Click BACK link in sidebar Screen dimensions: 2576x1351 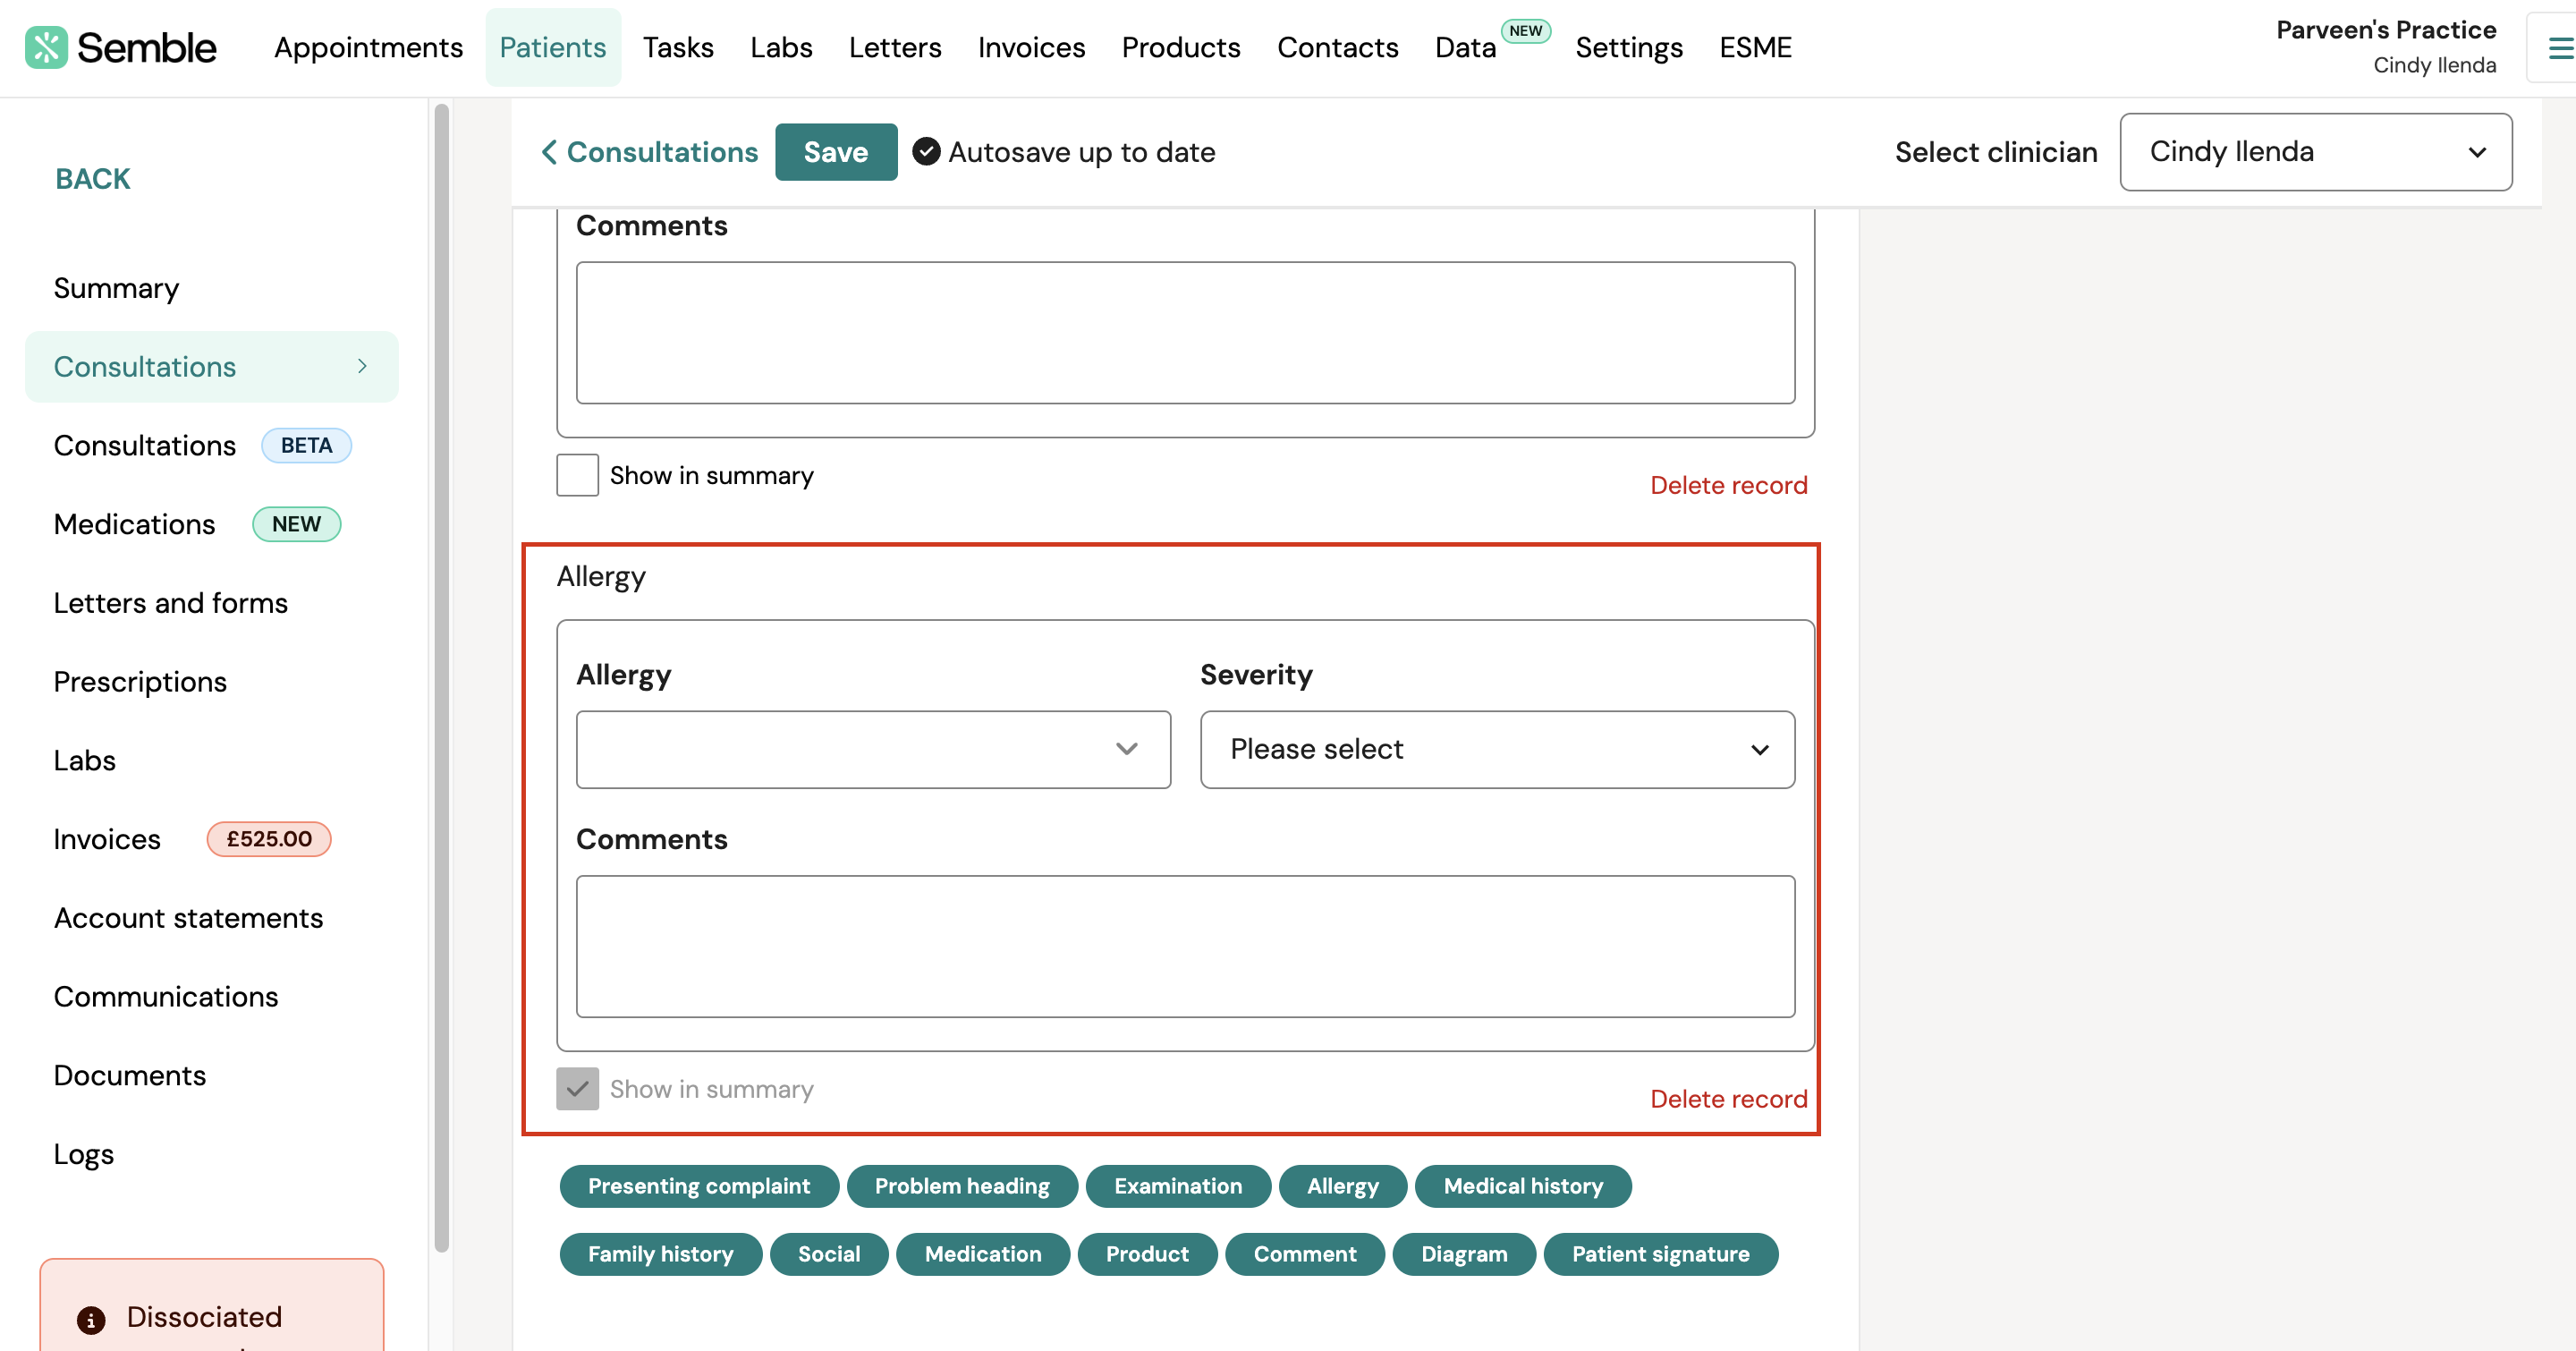(x=92, y=179)
